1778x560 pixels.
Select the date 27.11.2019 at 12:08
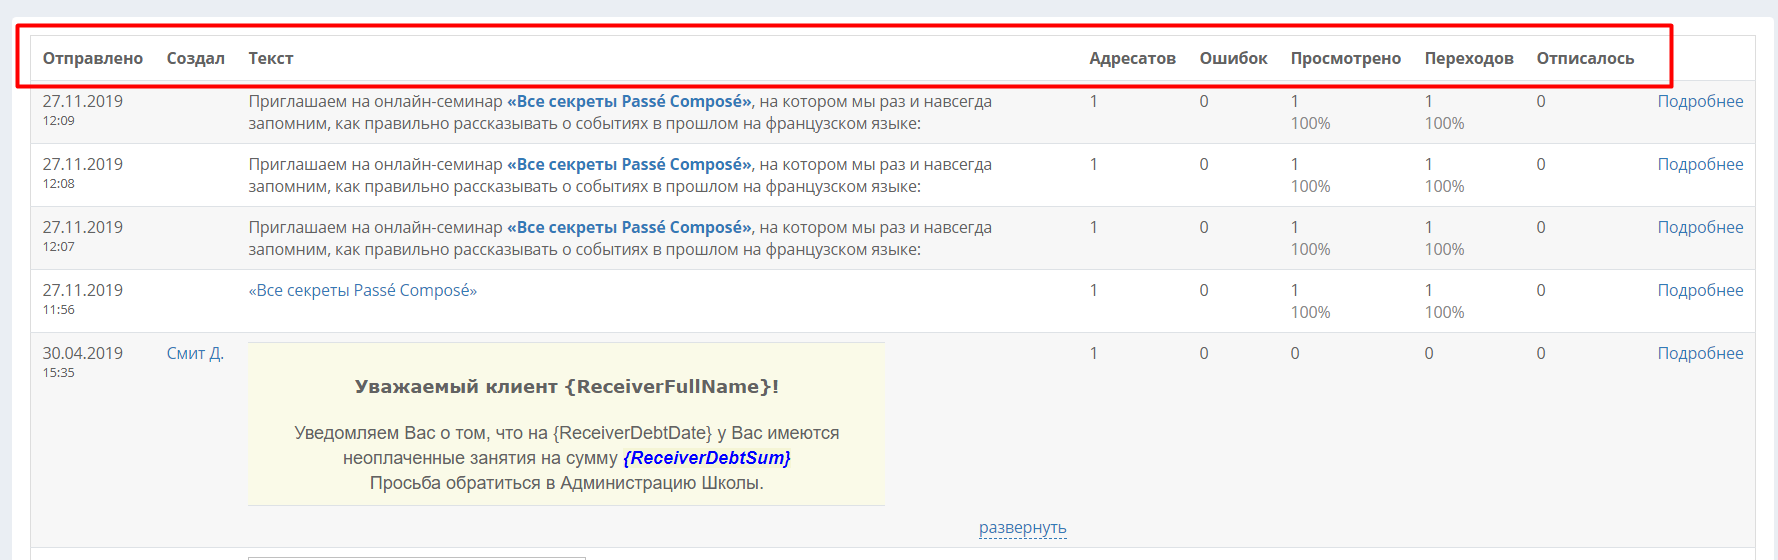pos(83,164)
